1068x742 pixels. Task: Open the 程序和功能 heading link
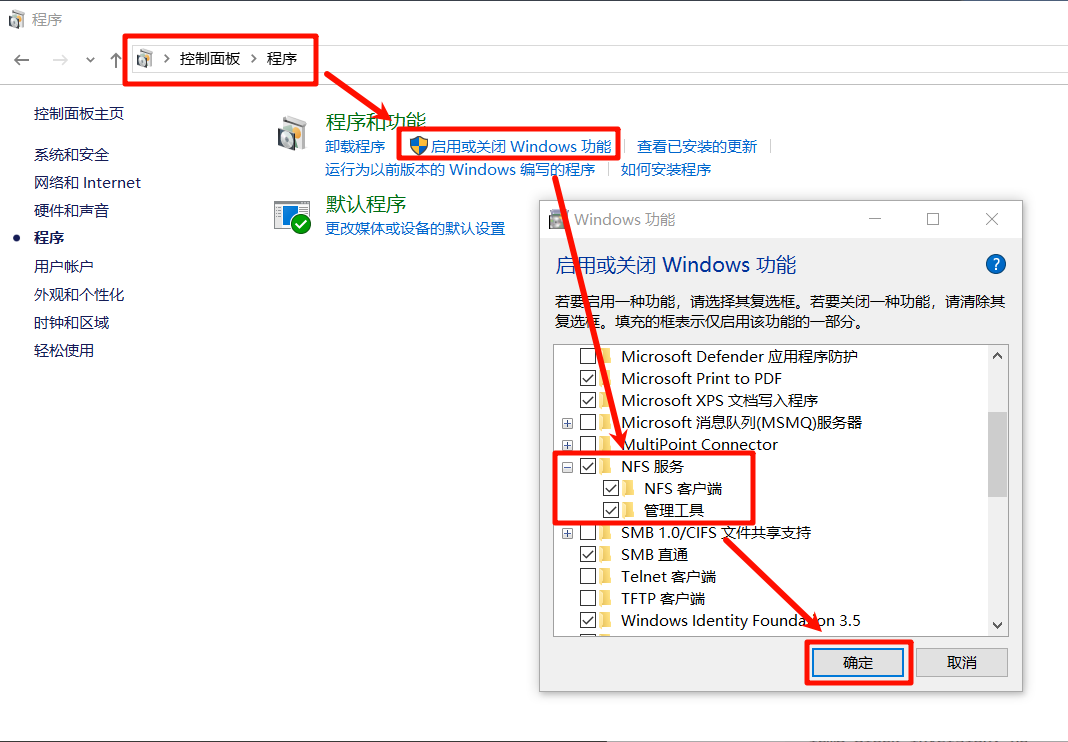(375, 121)
